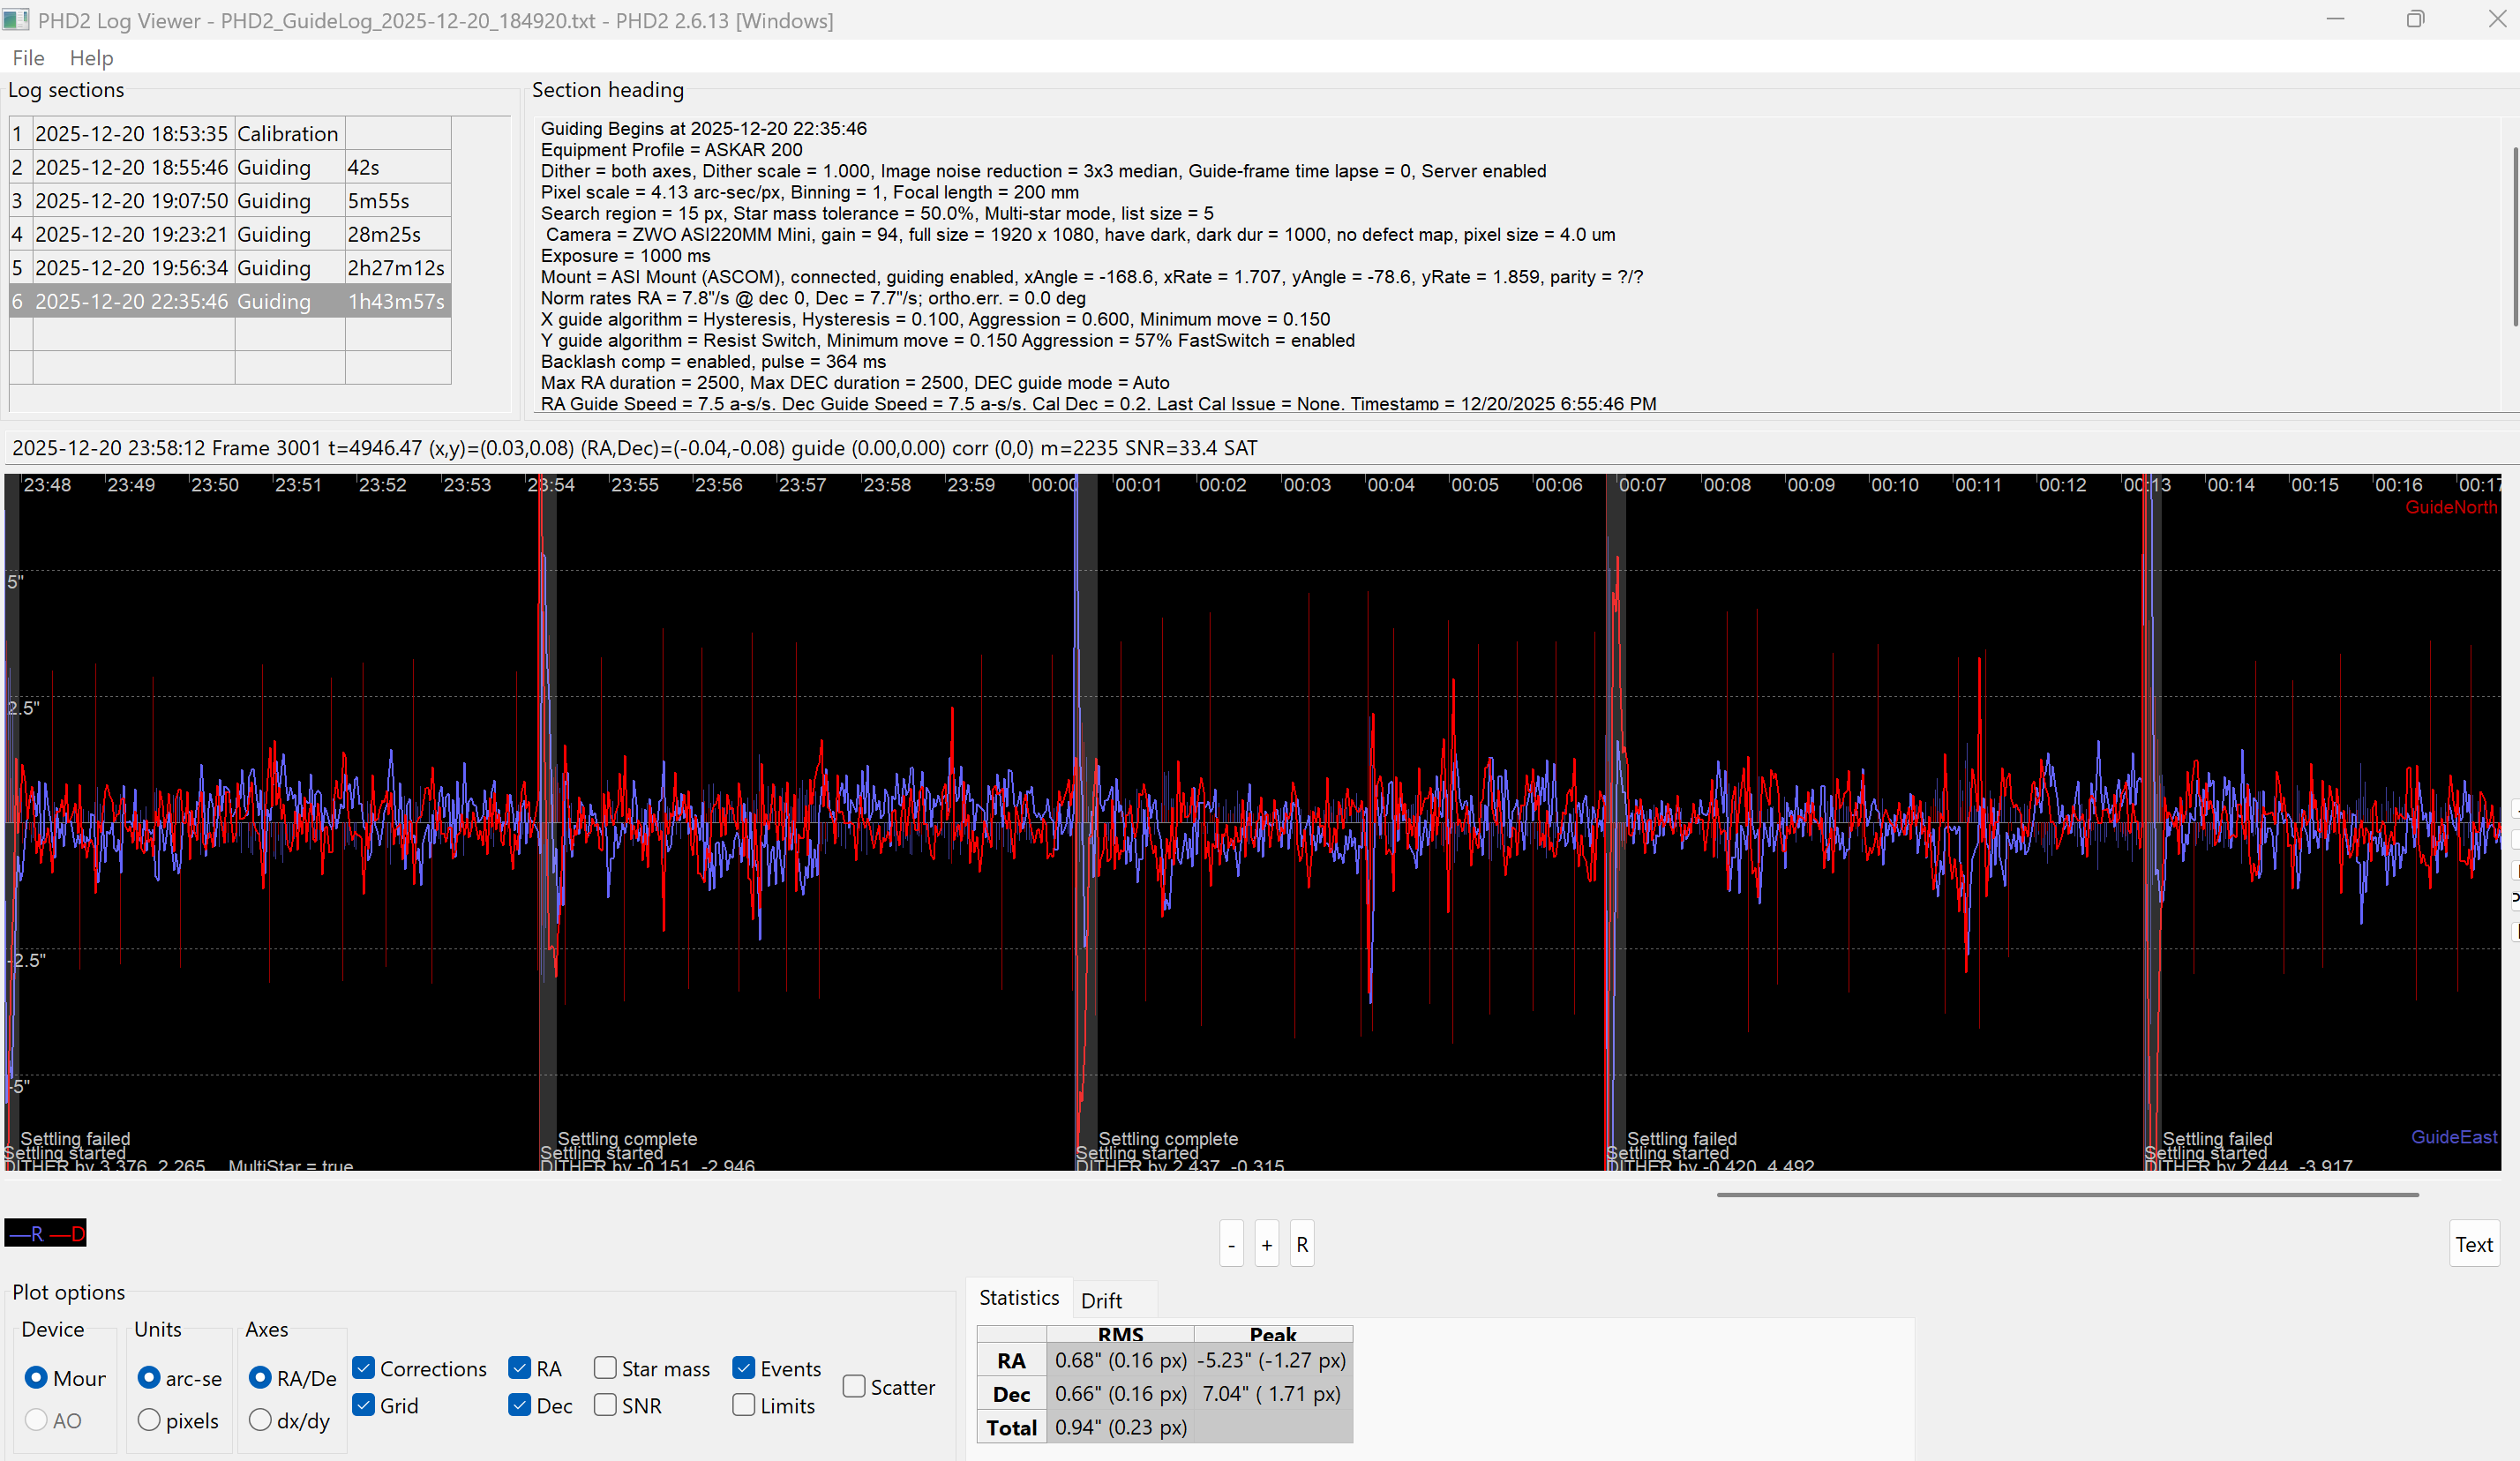Switch to the Drift tab

[1101, 1300]
